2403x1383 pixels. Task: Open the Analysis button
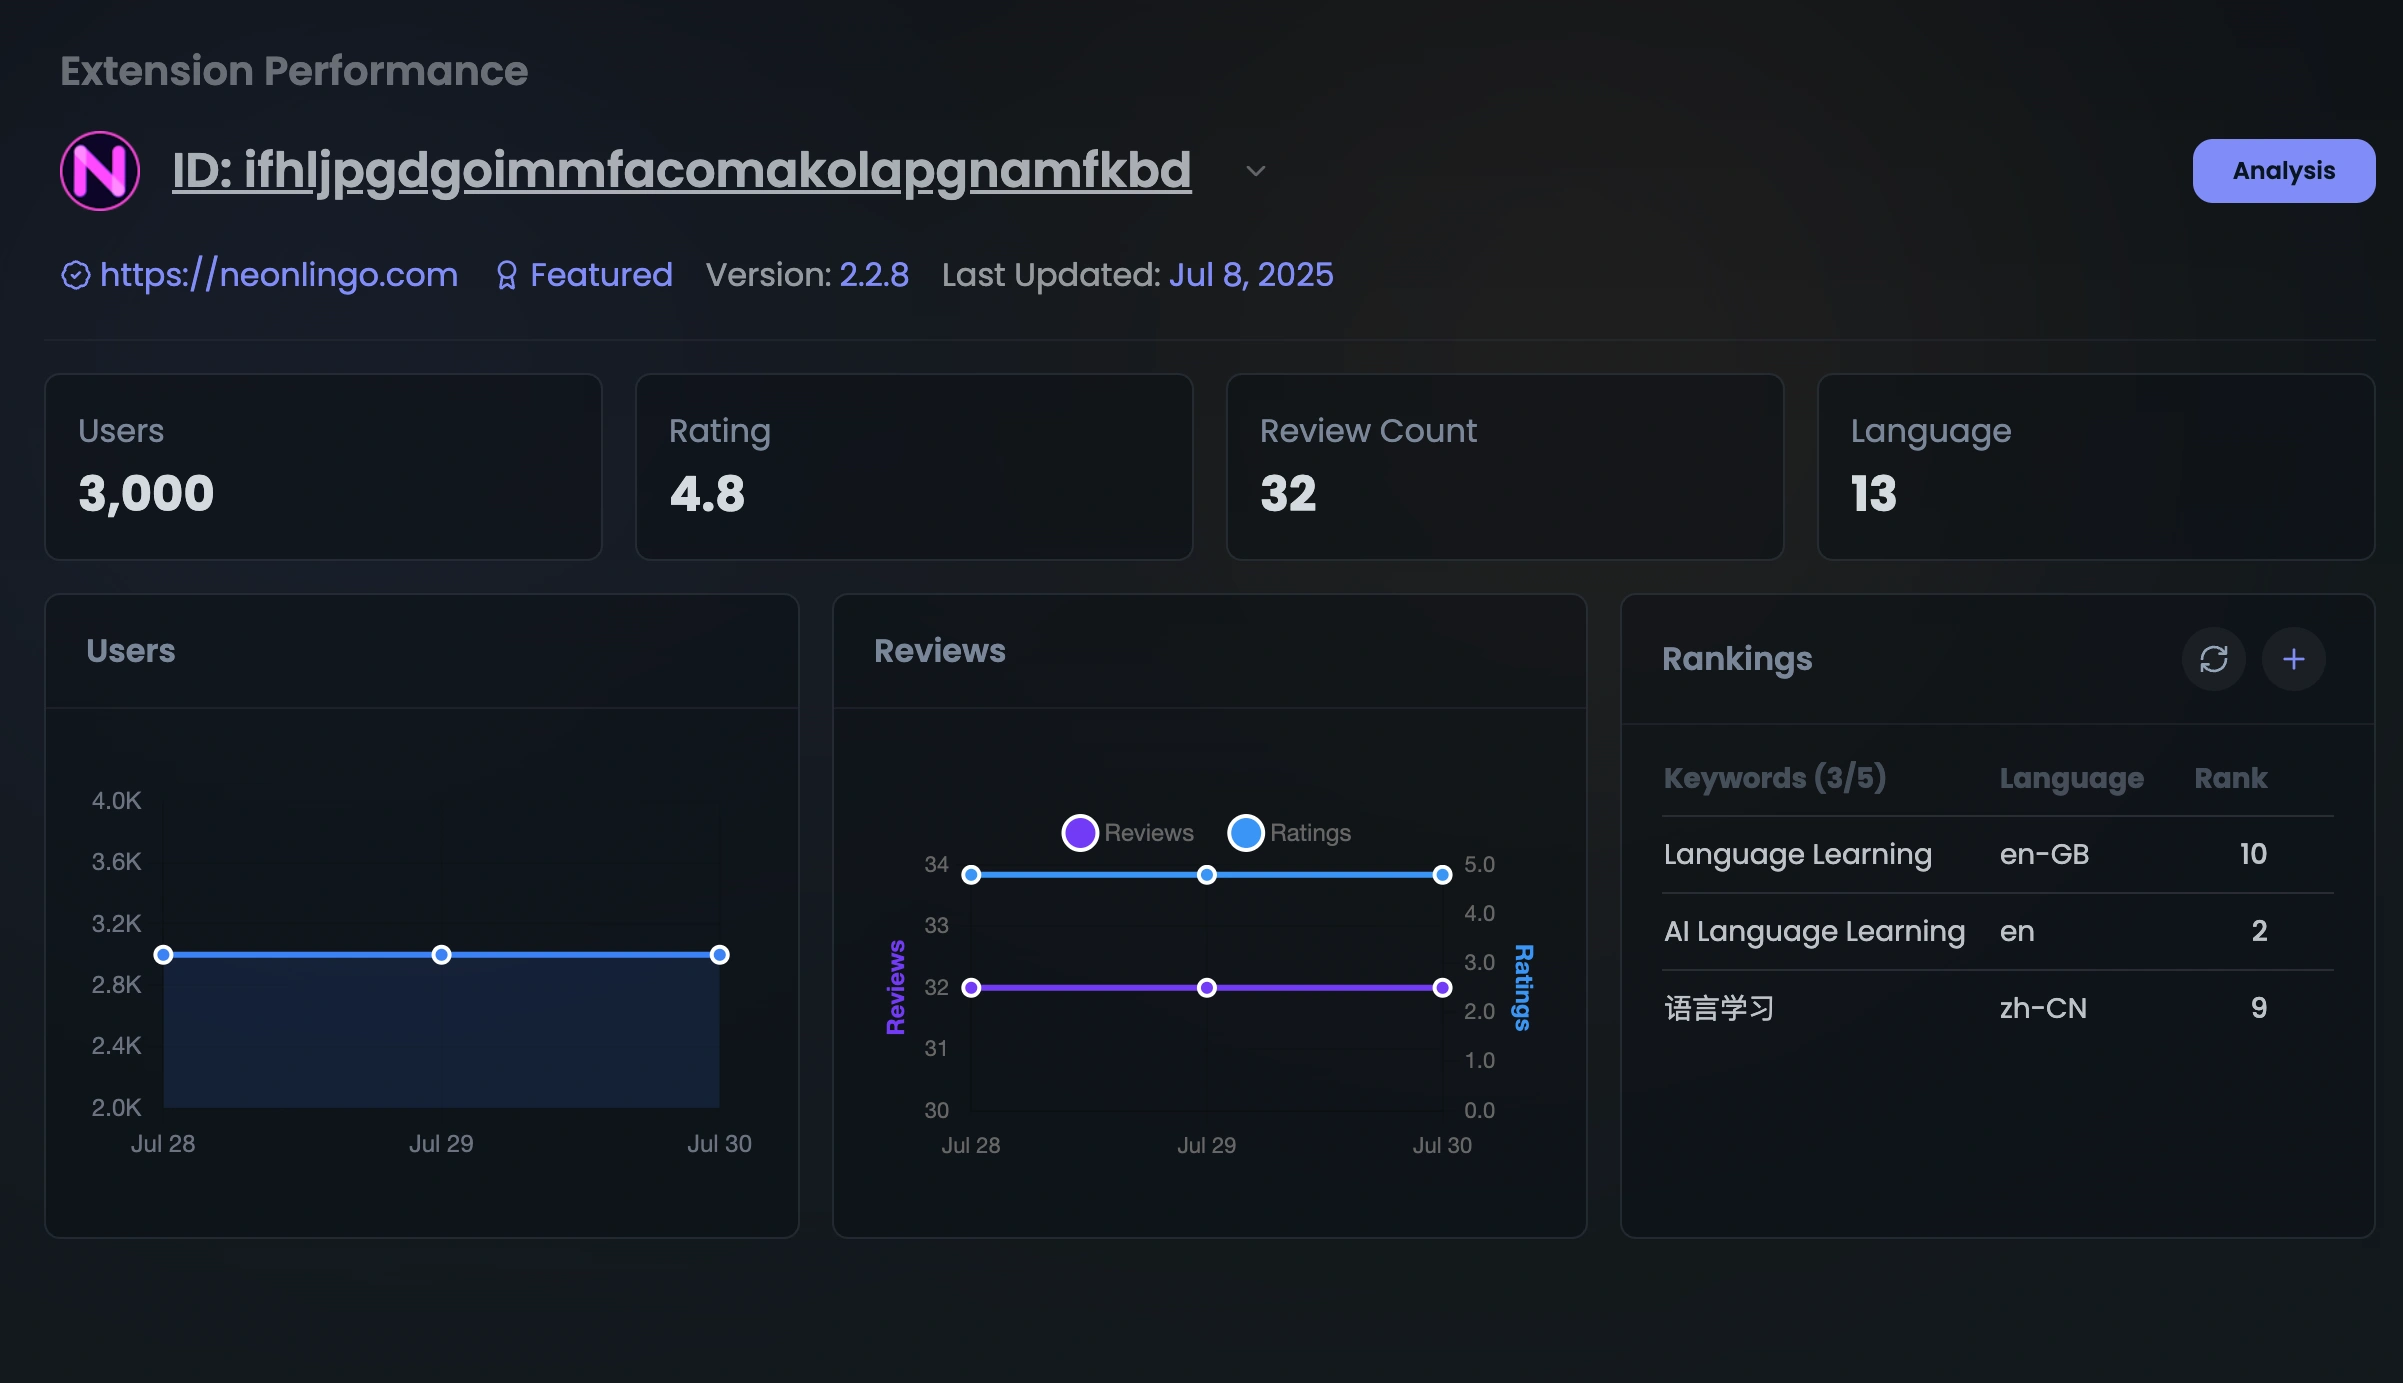2283,171
